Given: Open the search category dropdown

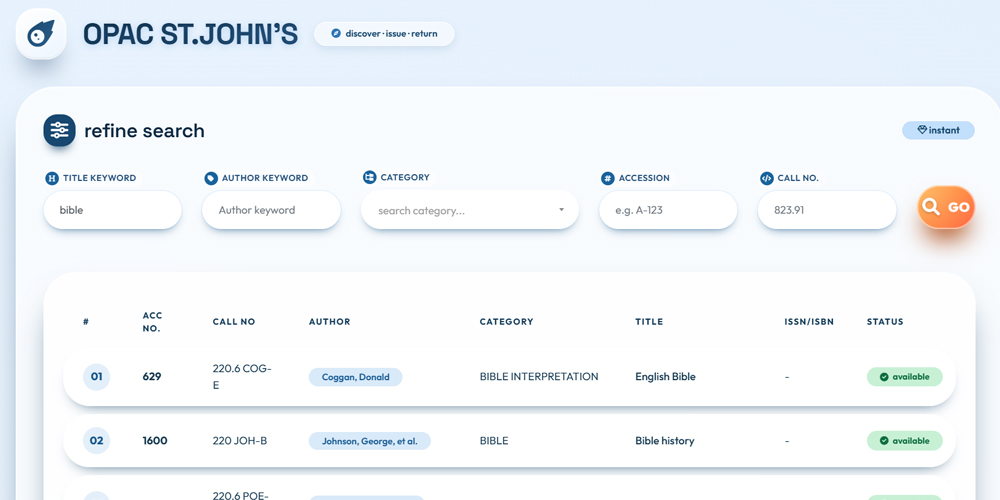Looking at the screenshot, I should (x=469, y=210).
